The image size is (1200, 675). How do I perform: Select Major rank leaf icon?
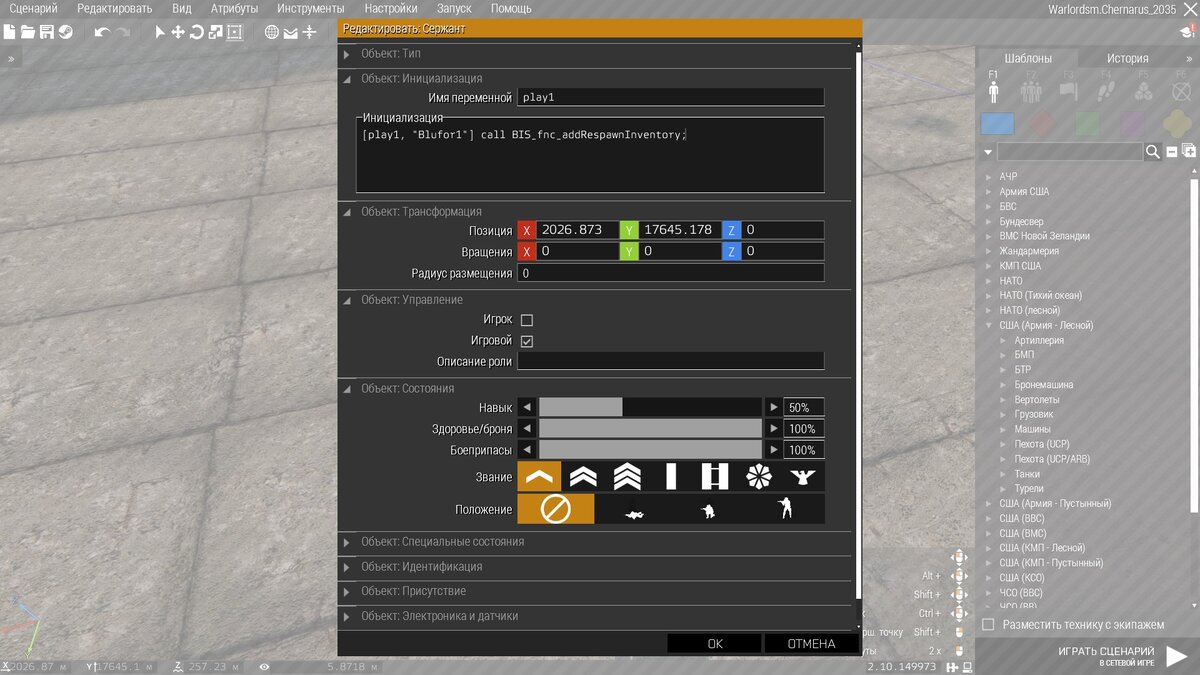(759, 477)
